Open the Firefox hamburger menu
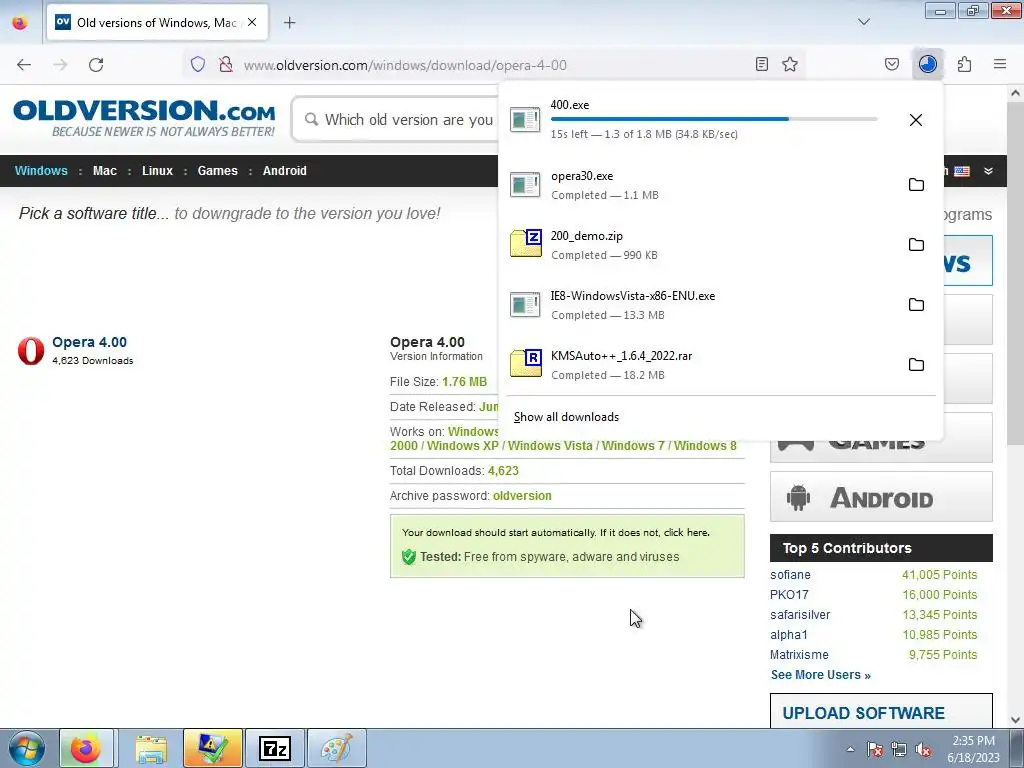 1000,64
